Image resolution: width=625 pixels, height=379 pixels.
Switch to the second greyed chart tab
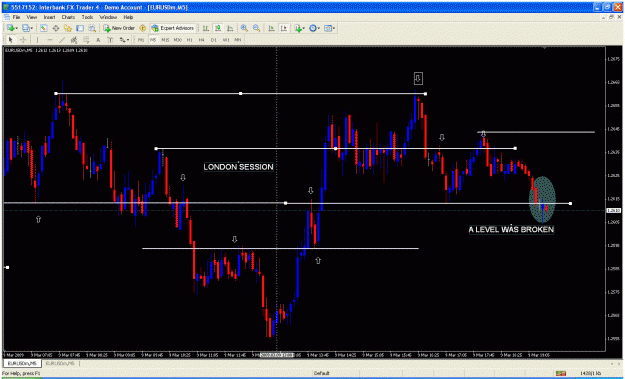[x=59, y=363]
